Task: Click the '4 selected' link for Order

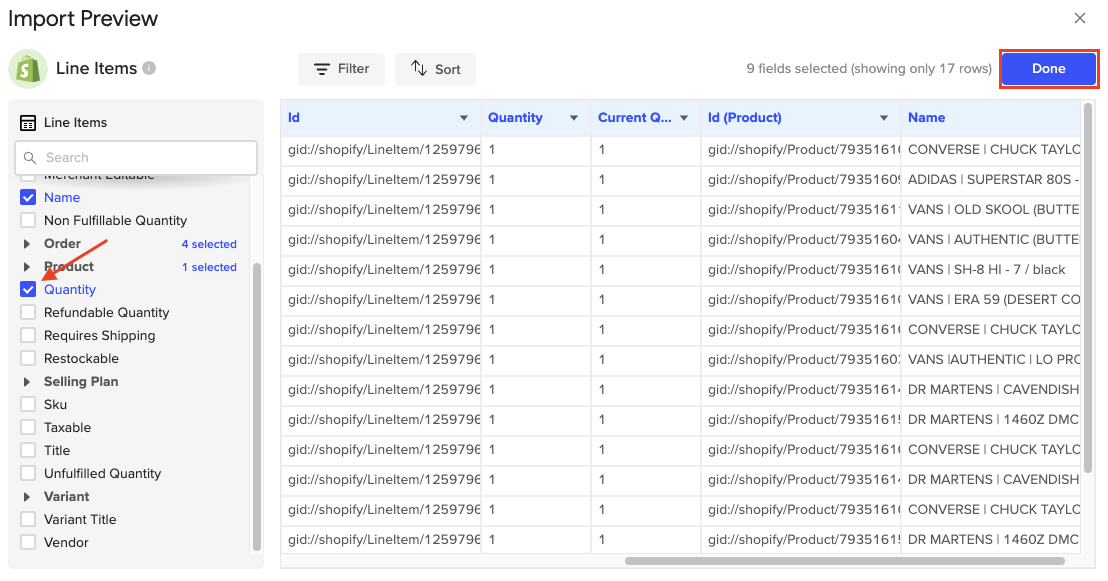Action: pyautogui.click(x=209, y=244)
